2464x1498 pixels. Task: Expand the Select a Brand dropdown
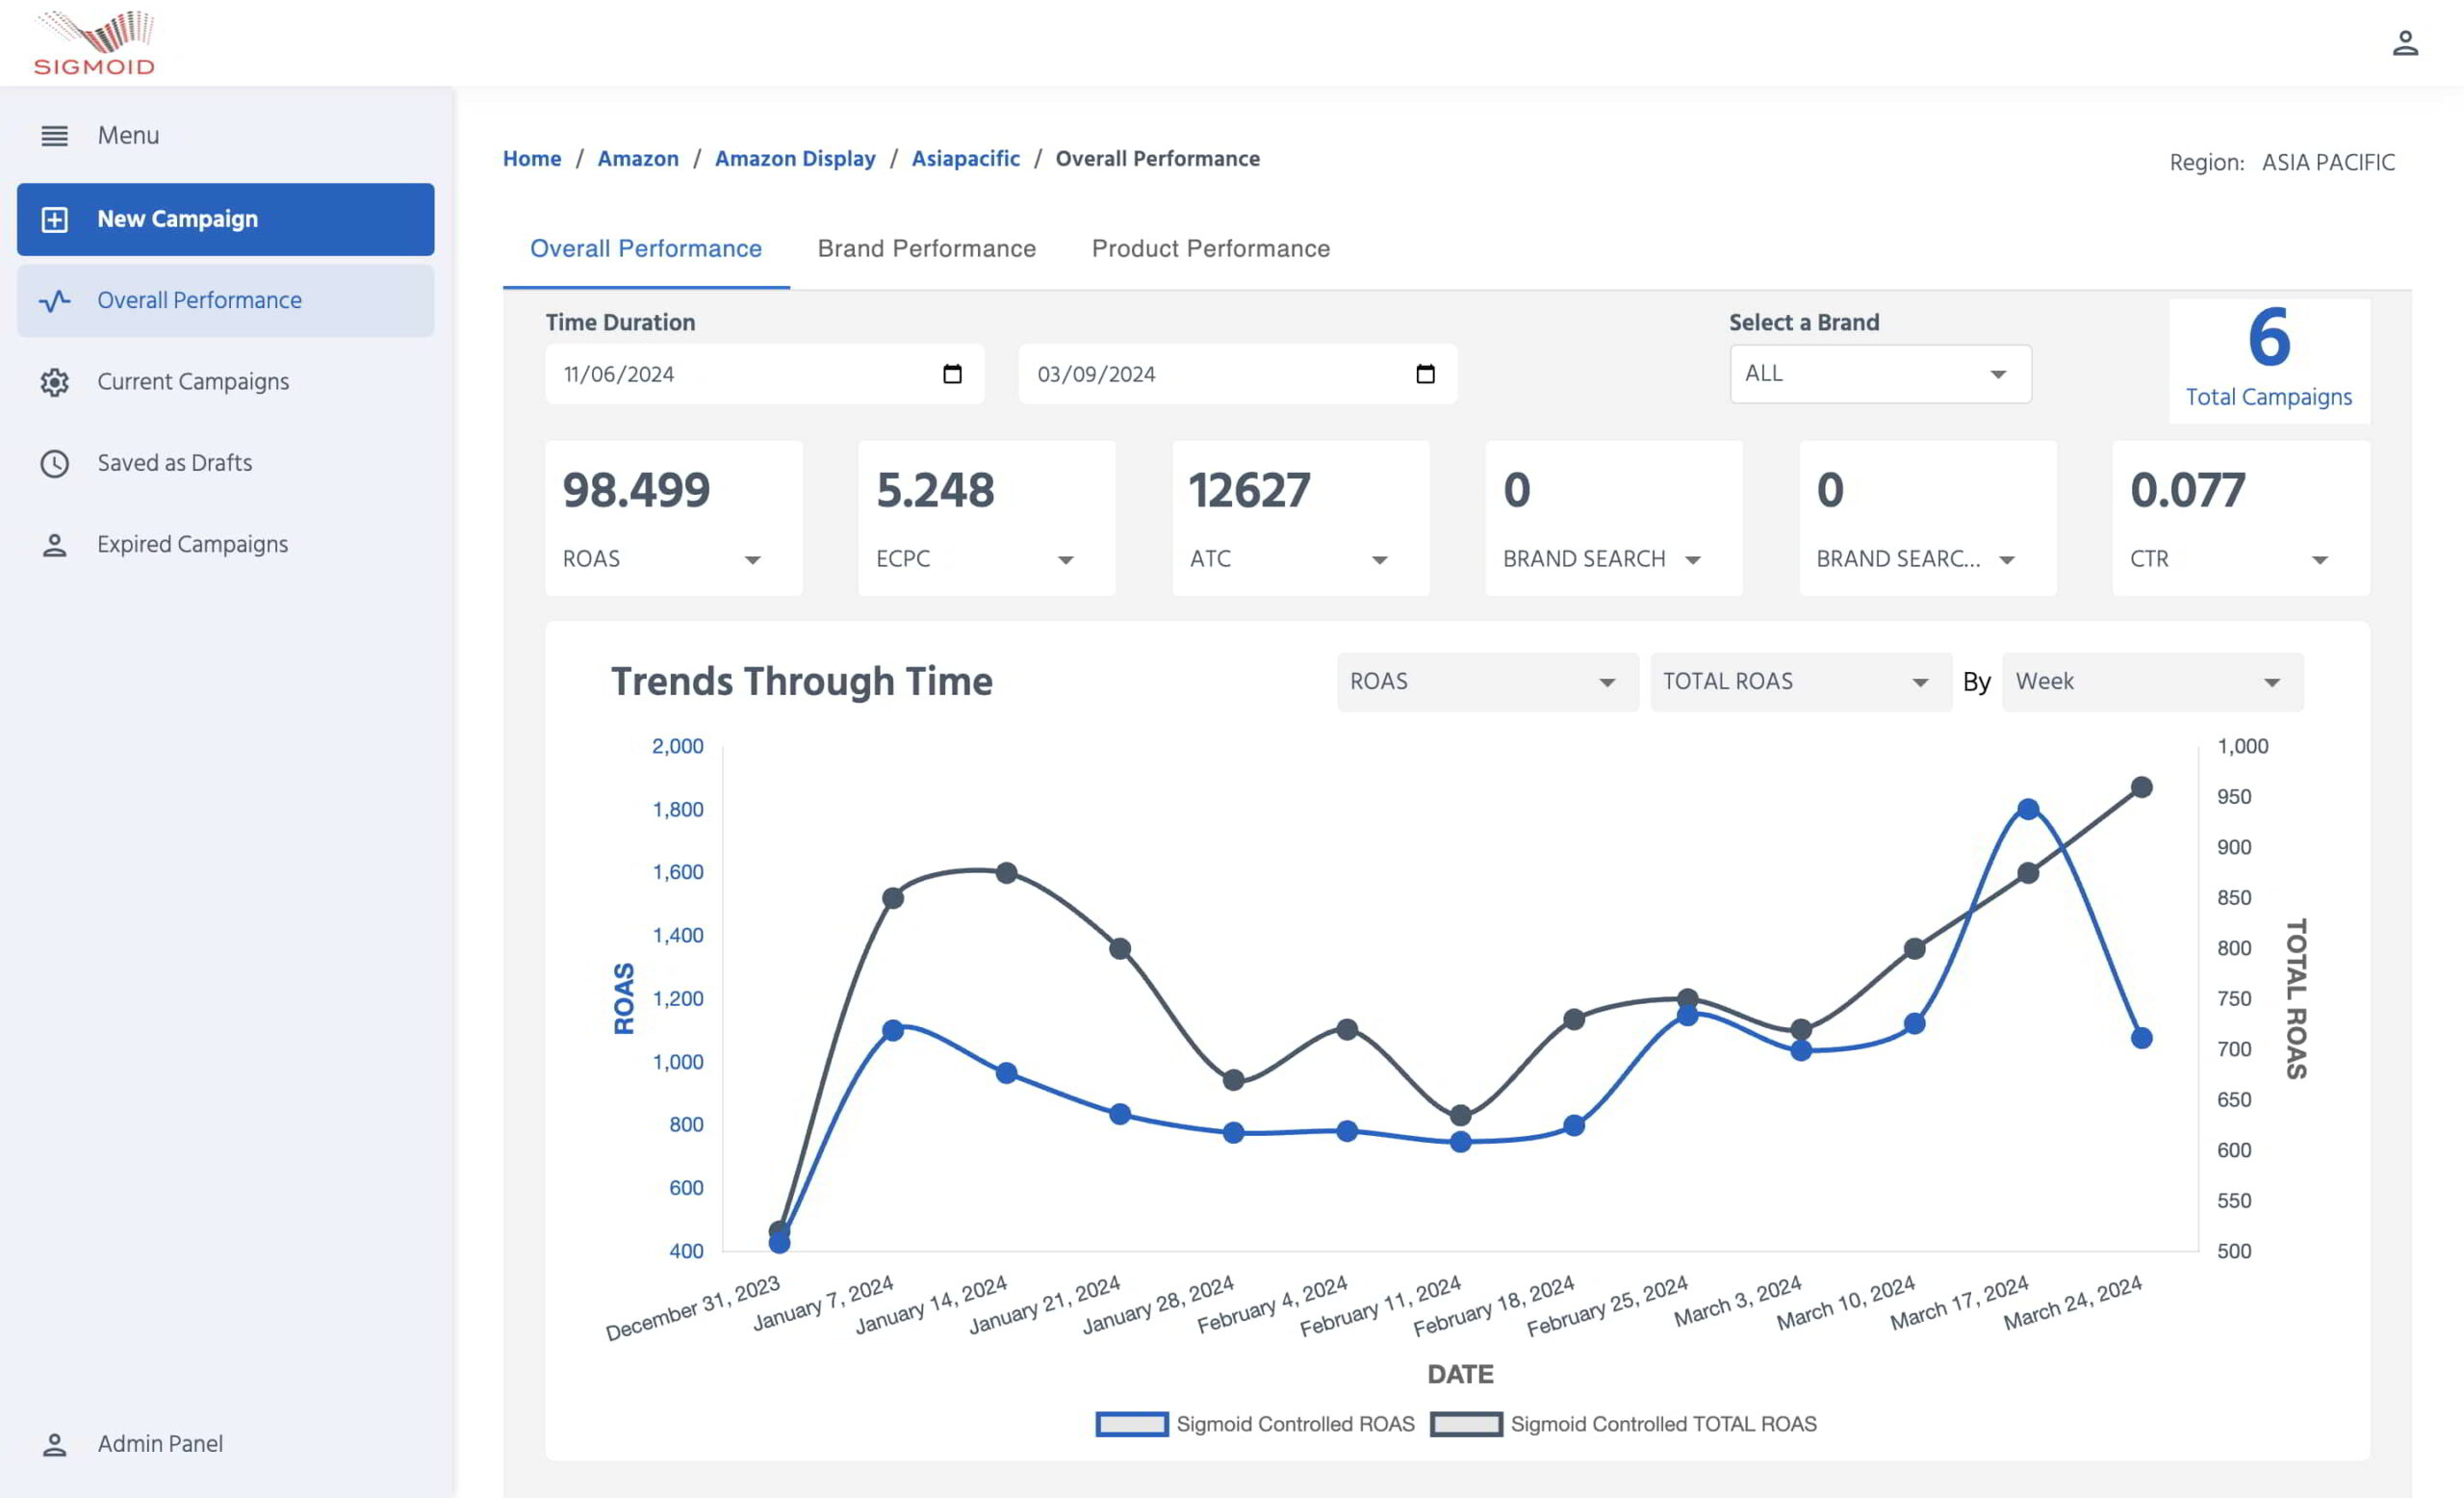1879,374
